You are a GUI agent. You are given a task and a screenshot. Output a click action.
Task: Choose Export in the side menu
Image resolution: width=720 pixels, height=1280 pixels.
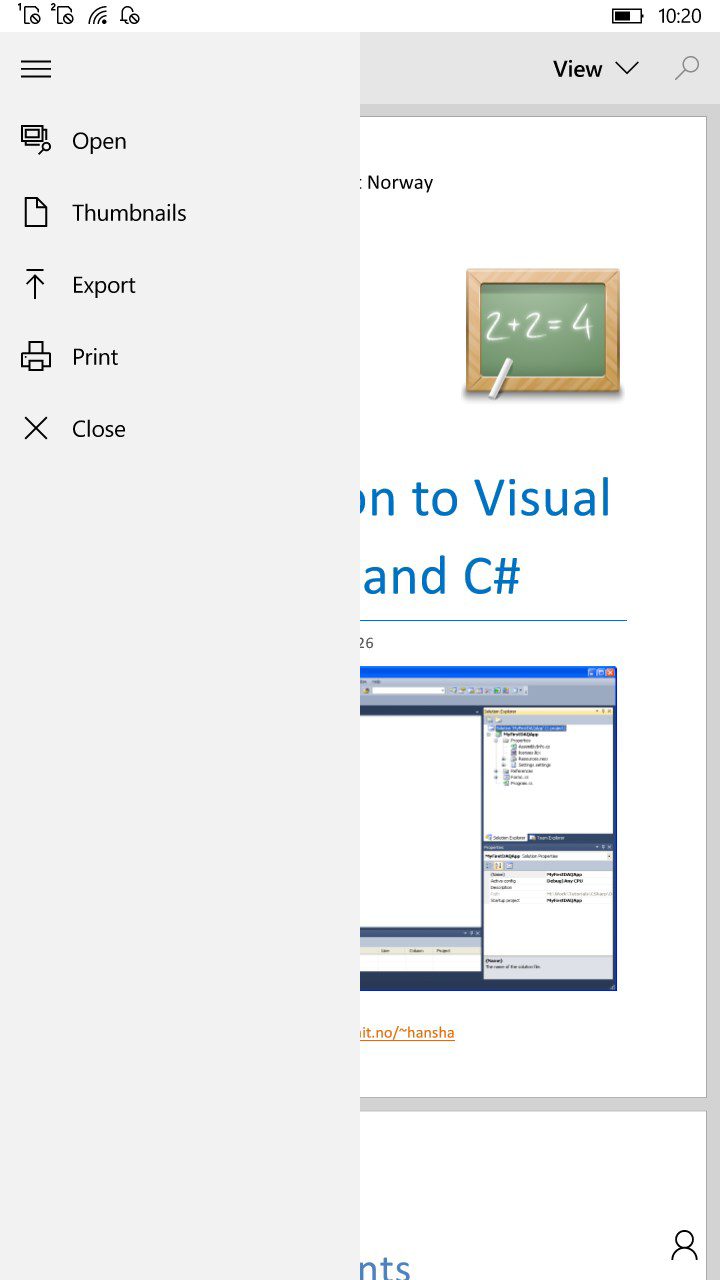[104, 285]
